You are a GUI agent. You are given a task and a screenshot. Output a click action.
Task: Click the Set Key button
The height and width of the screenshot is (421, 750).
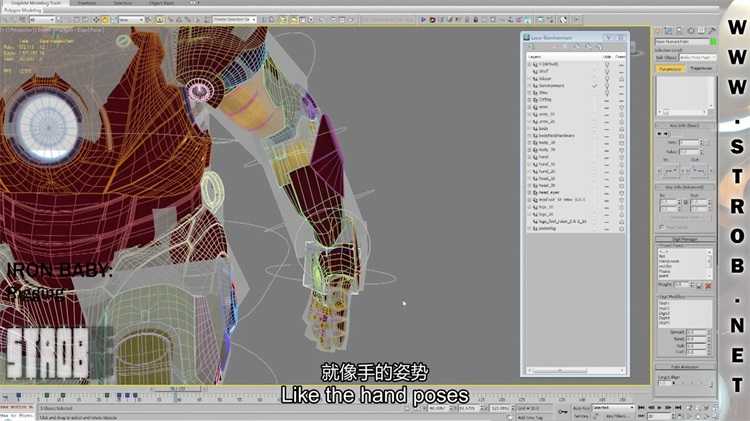(x=581, y=416)
